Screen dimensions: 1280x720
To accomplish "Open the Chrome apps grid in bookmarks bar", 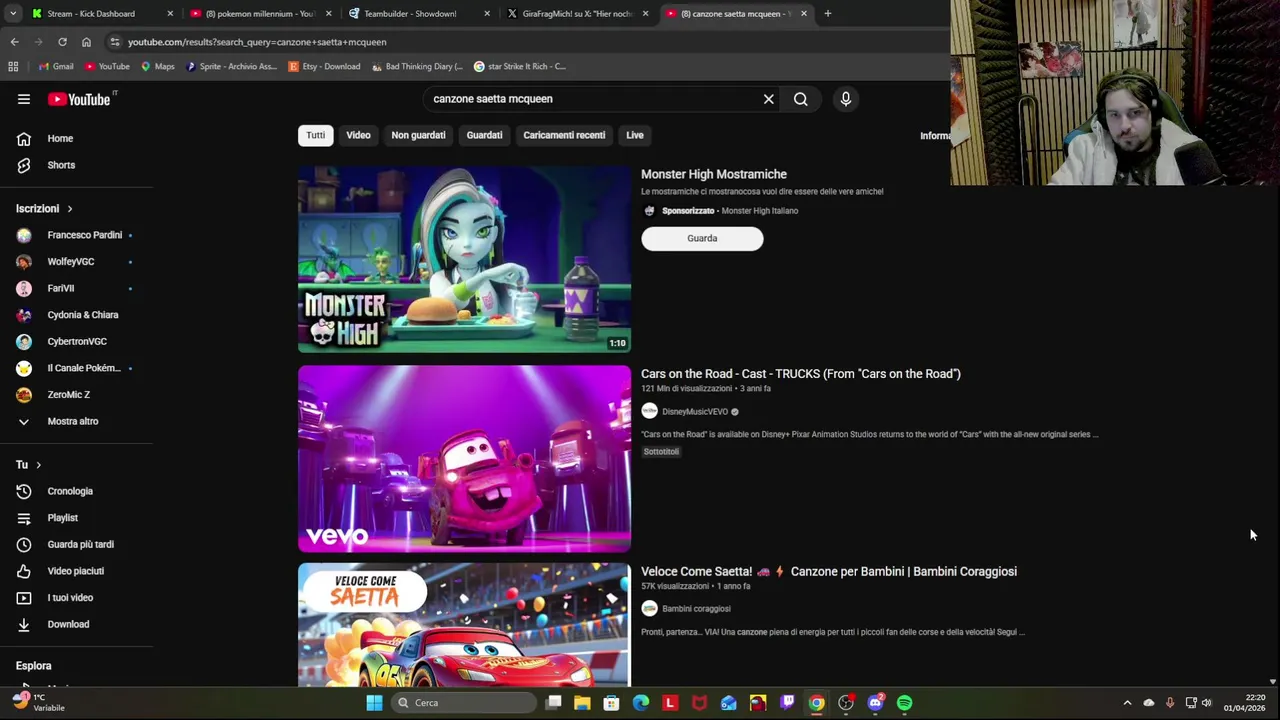I will click(13, 66).
